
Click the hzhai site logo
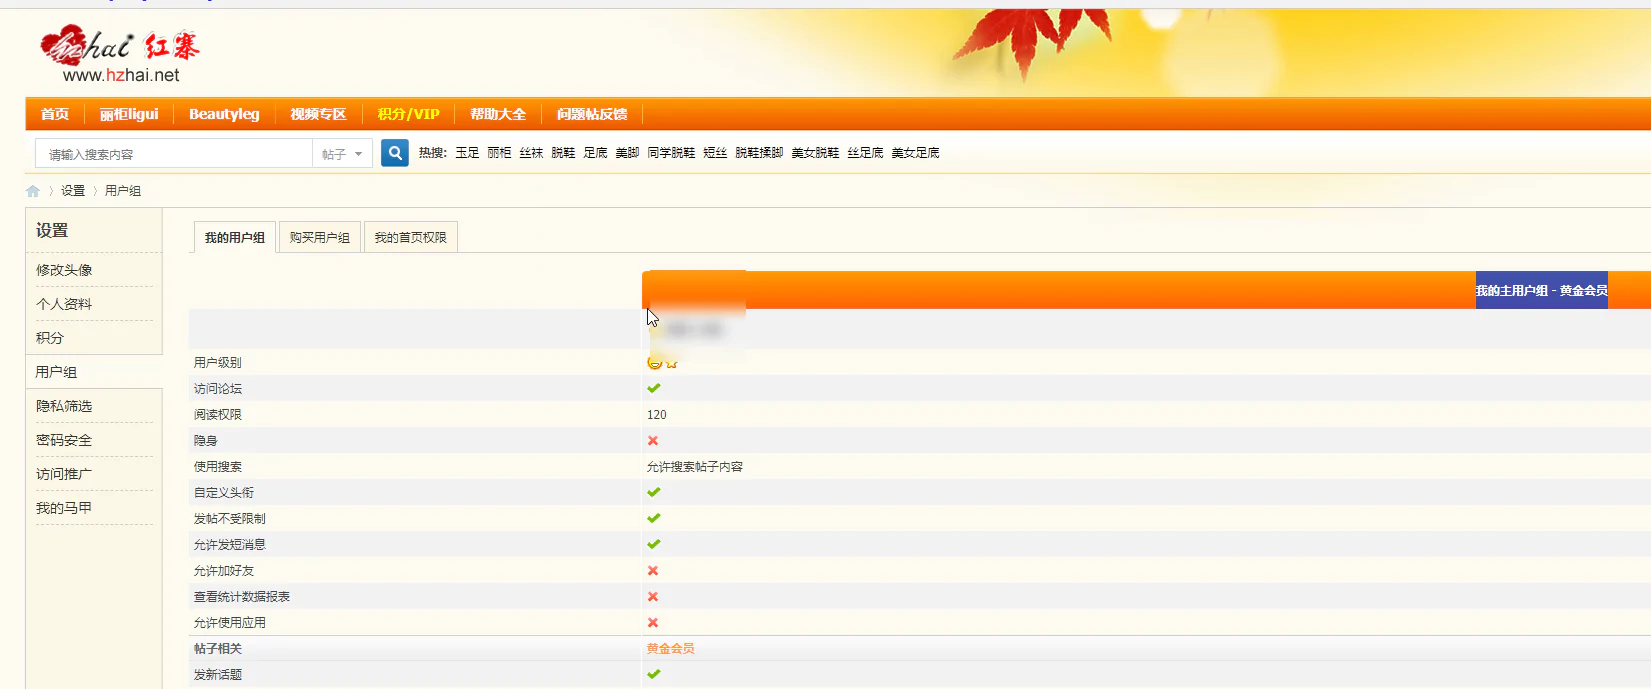tap(120, 54)
